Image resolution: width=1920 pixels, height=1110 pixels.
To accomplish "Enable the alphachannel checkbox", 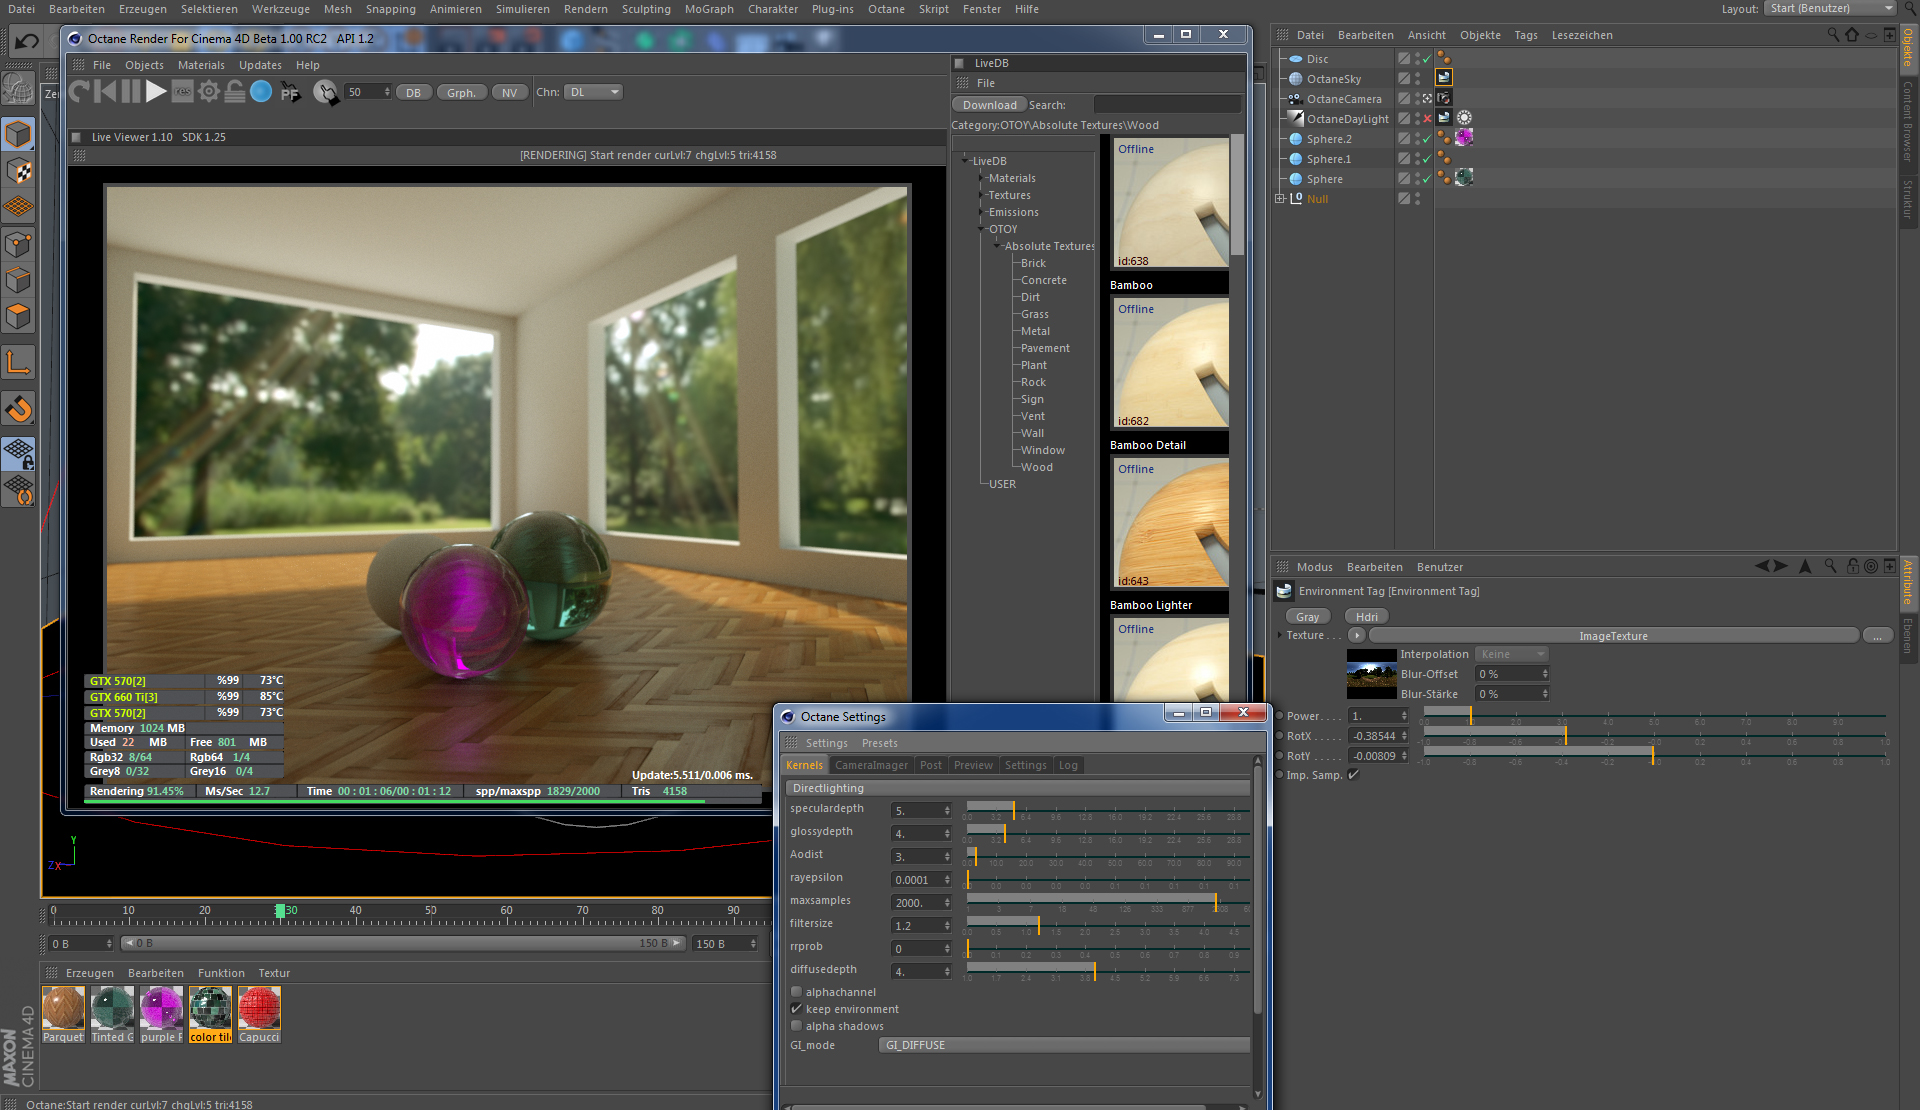I will pos(797,992).
